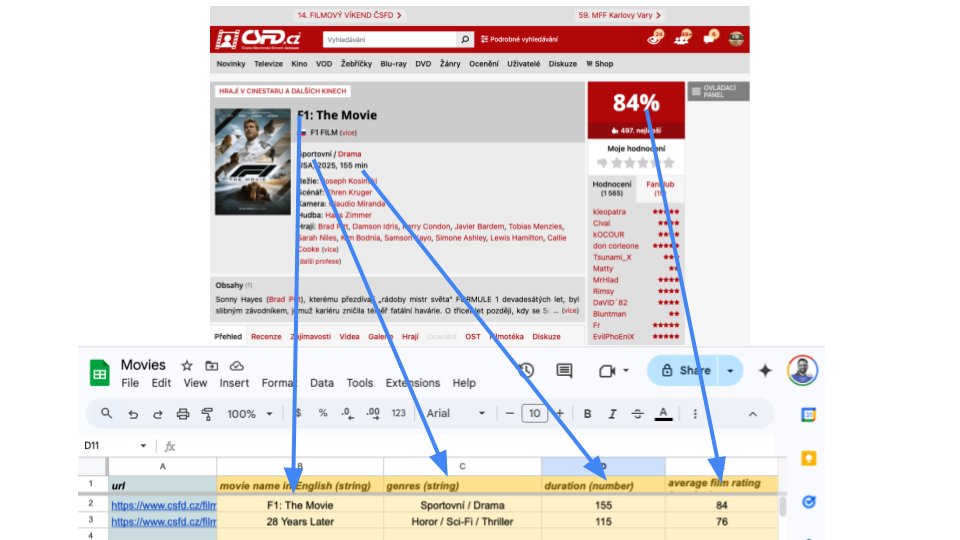This screenshot has width=960, height=540.
Task: Open the Tools menu in Sheets
Action: [359, 383]
